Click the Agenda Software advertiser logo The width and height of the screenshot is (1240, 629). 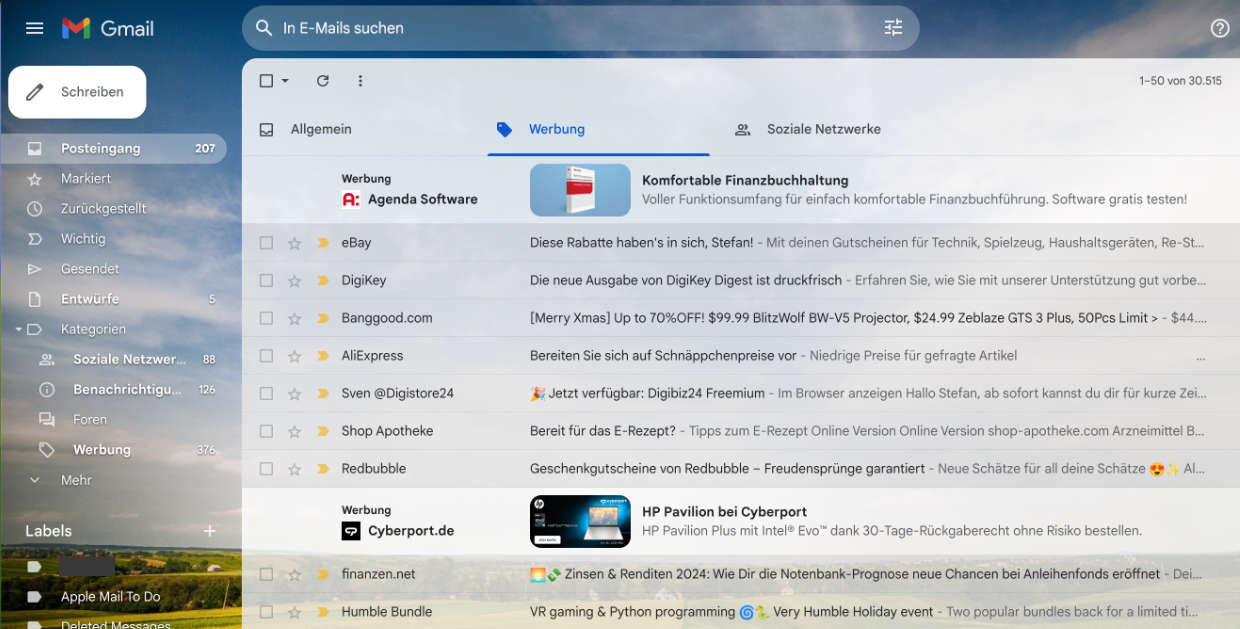(350, 199)
